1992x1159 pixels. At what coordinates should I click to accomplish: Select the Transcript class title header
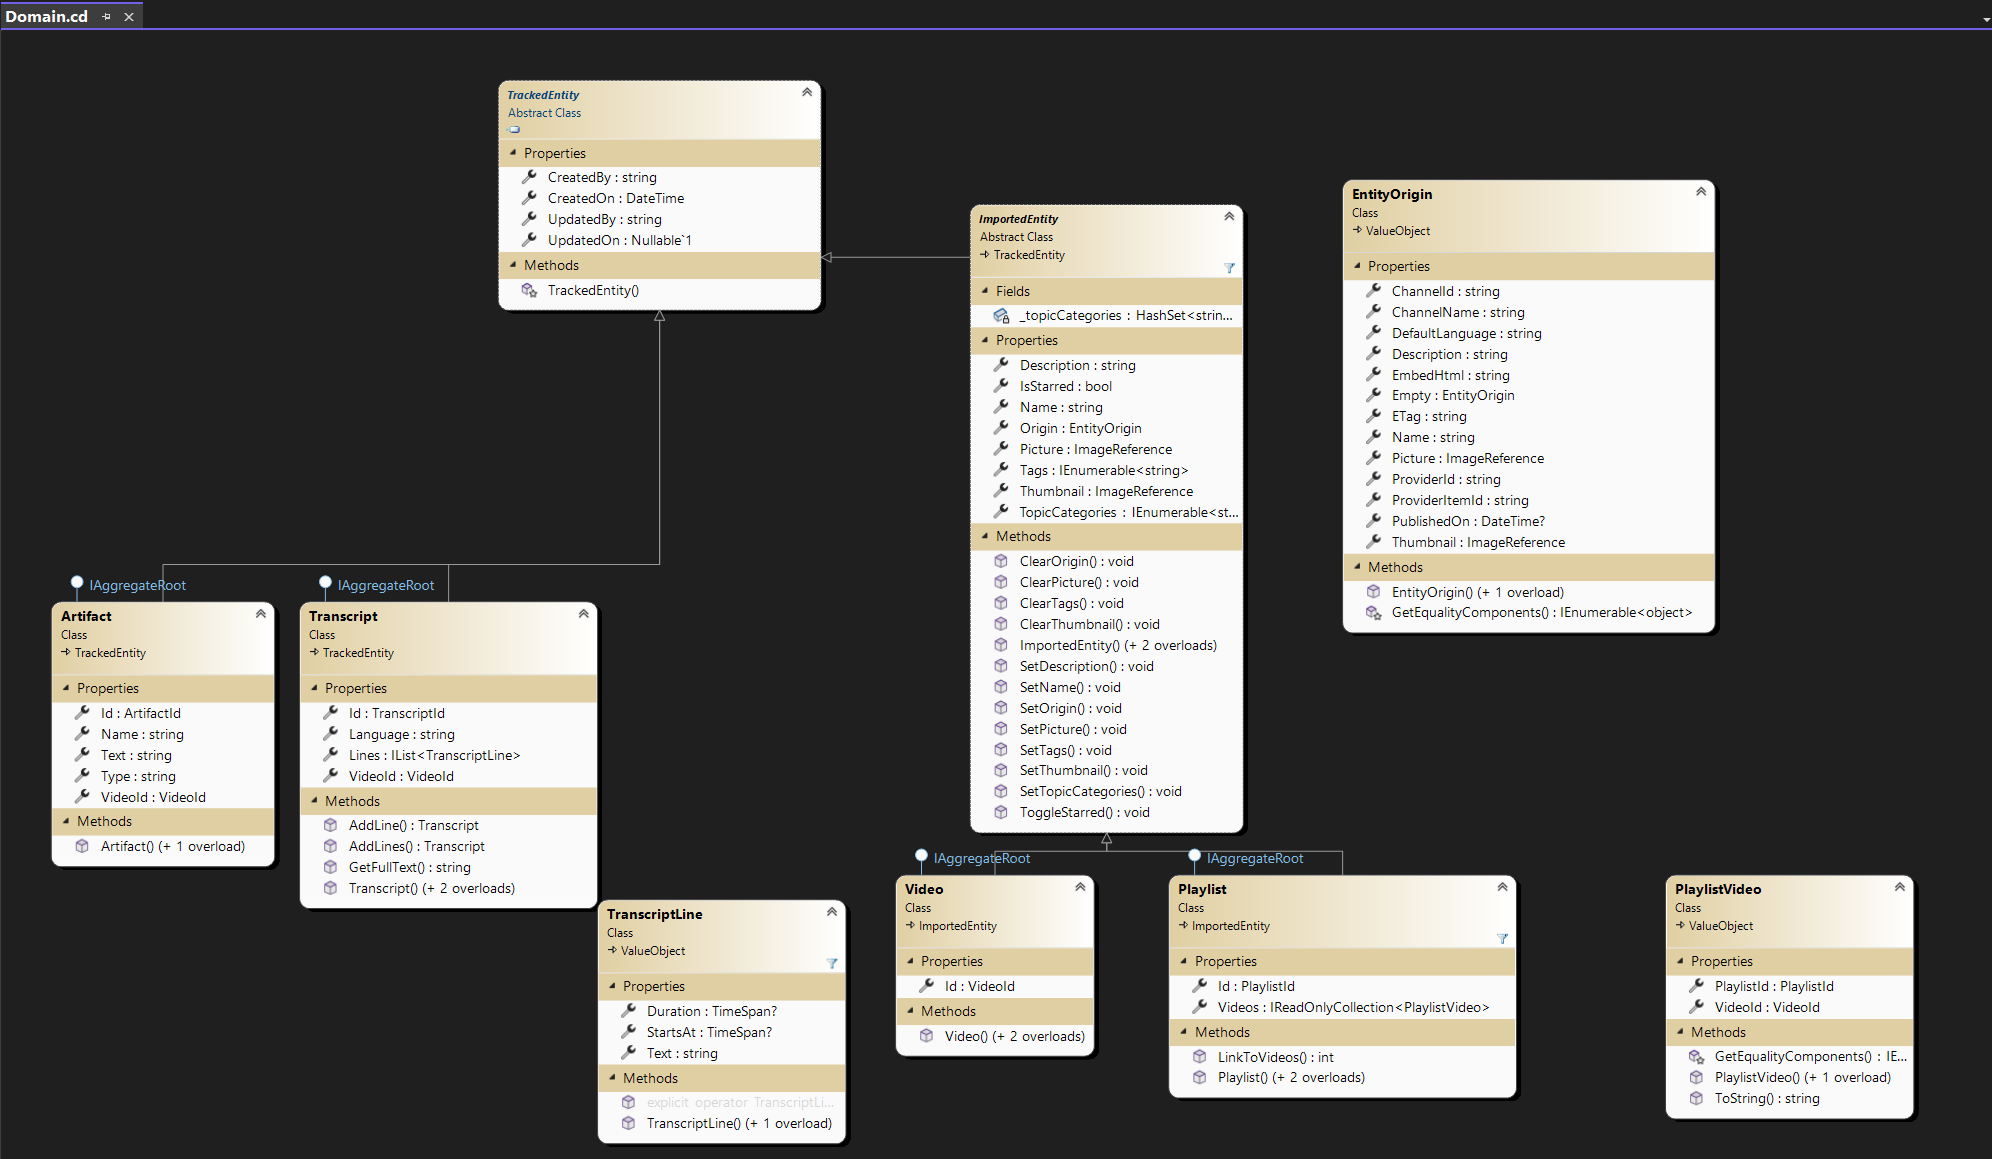343,616
